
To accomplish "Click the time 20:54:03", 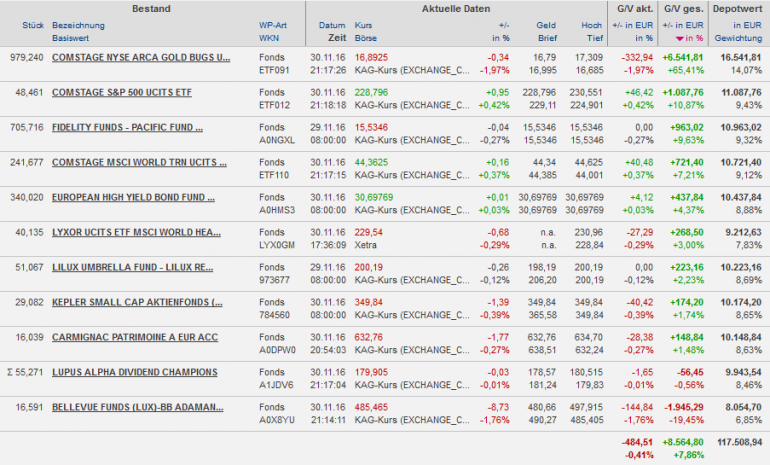I will click(x=328, y=350).
